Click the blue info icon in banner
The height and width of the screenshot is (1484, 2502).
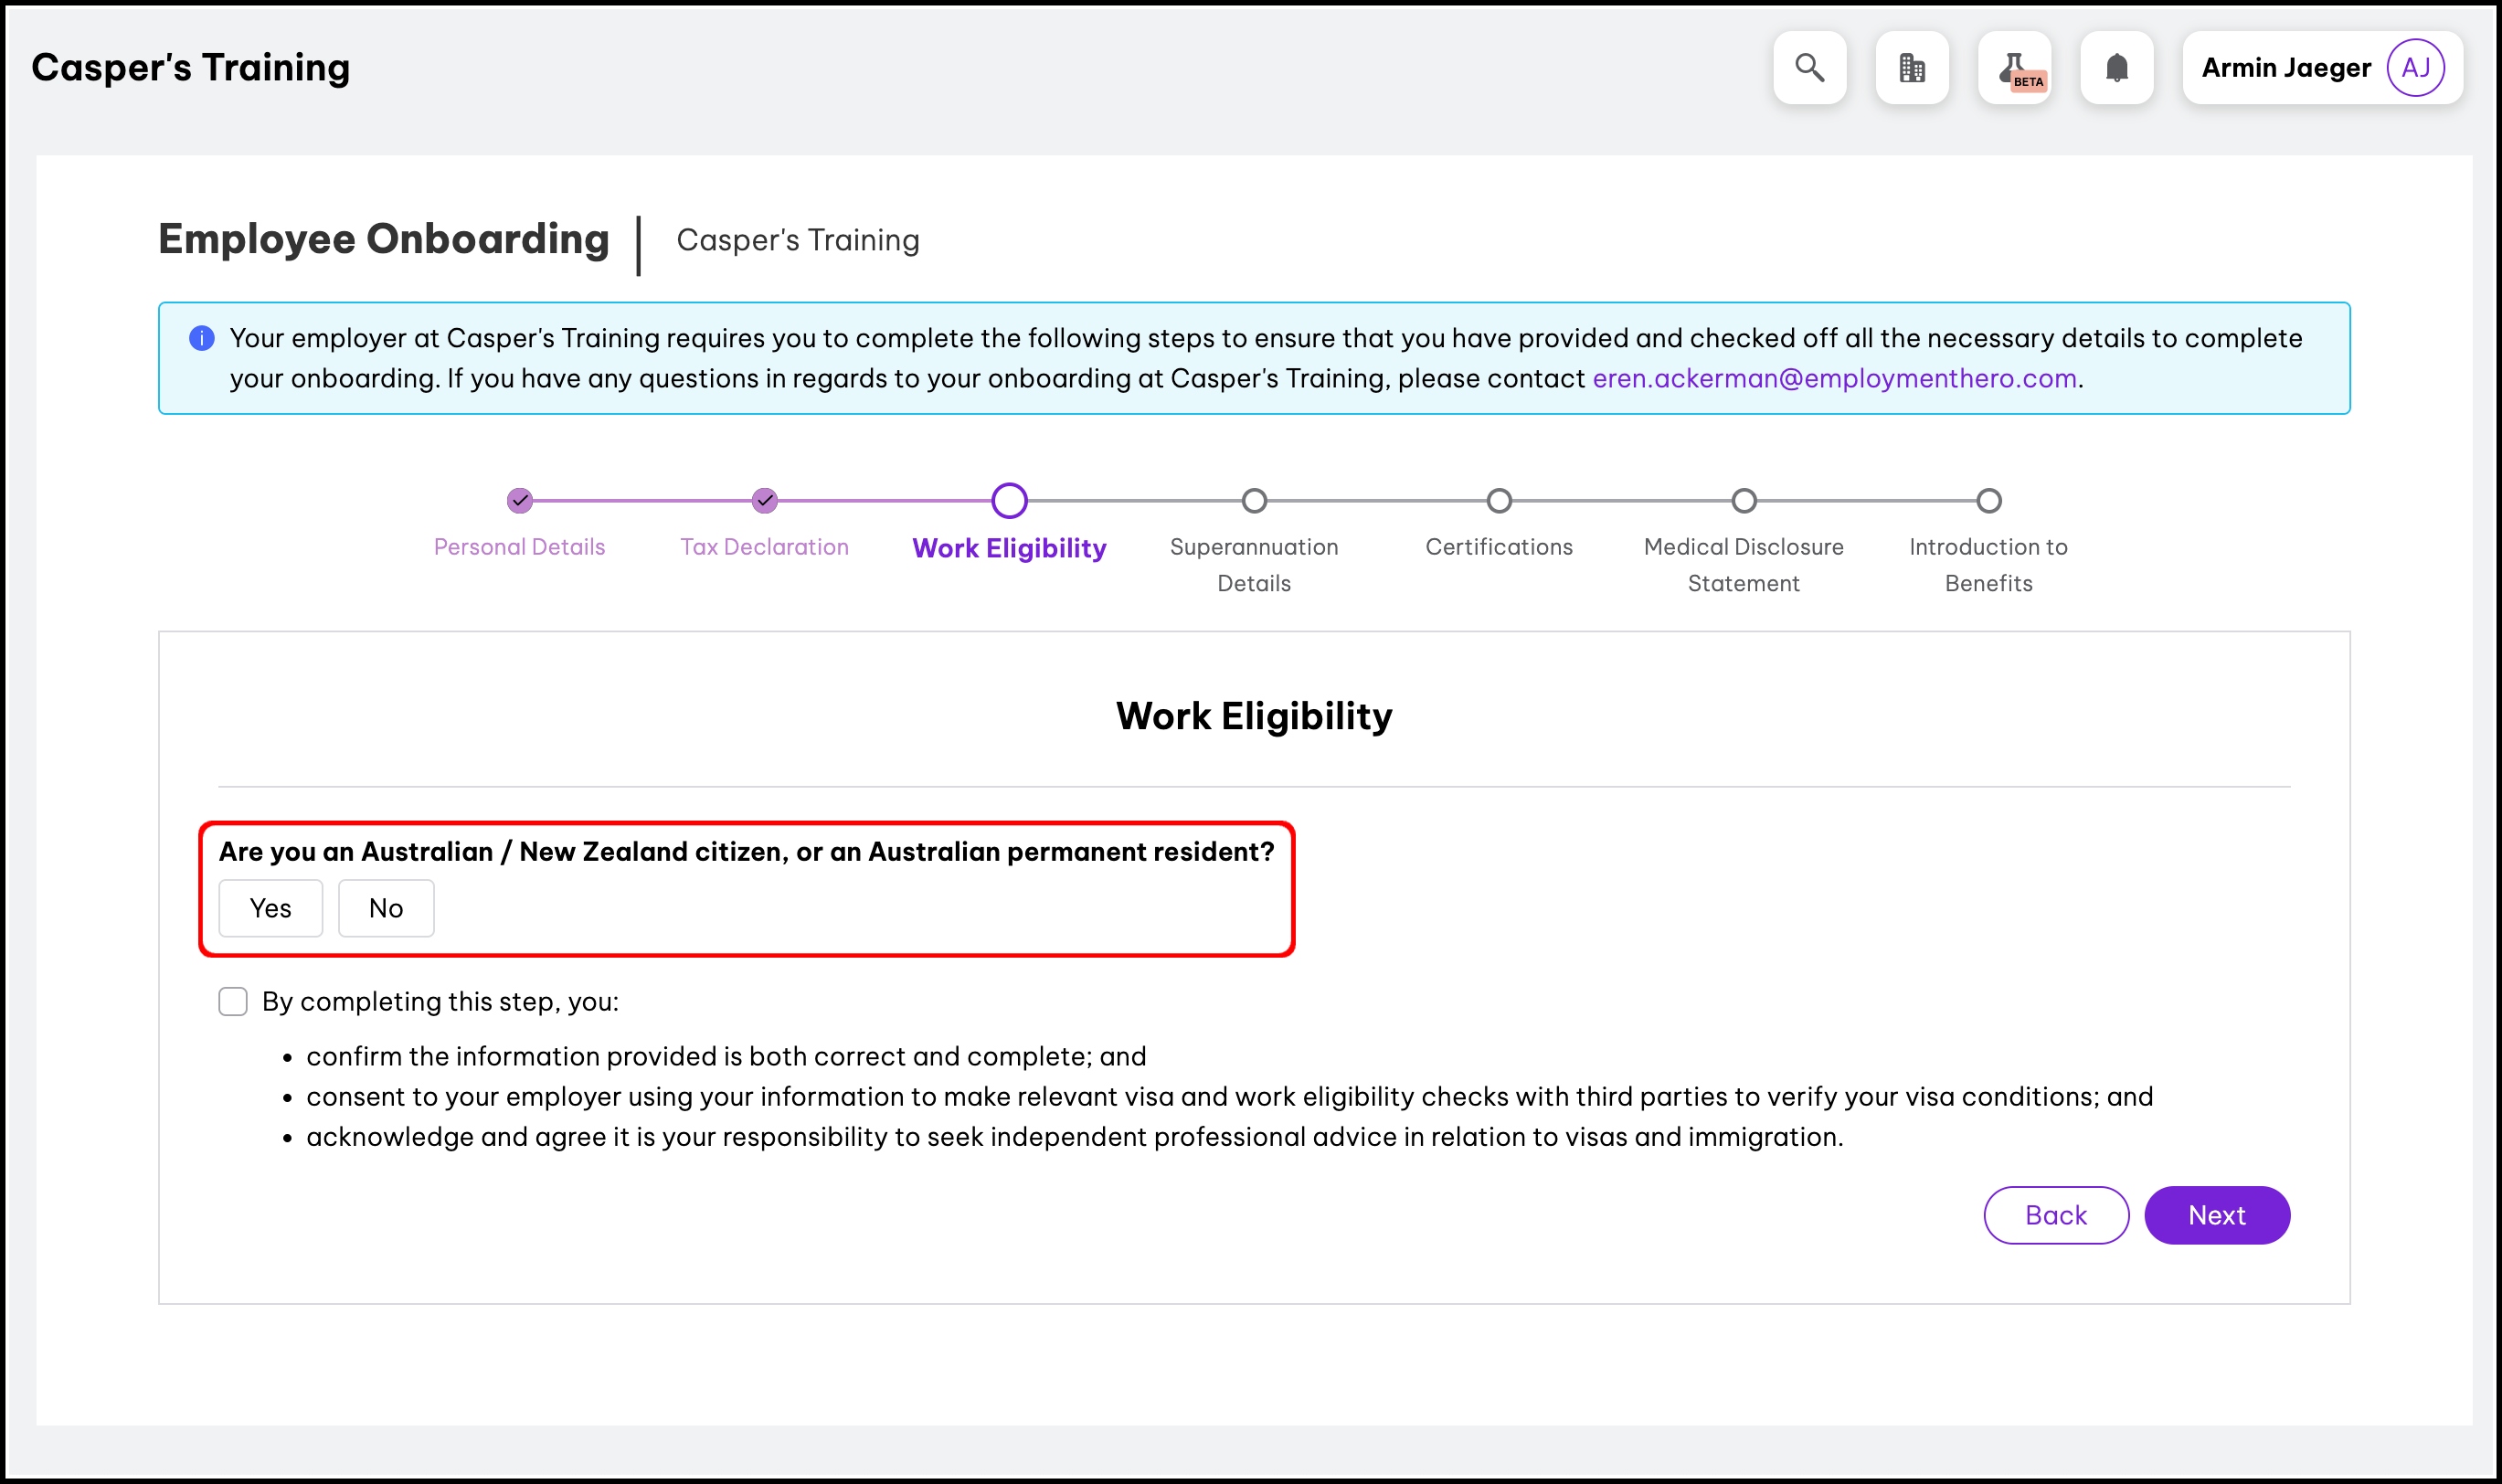(x=202, y=338)
